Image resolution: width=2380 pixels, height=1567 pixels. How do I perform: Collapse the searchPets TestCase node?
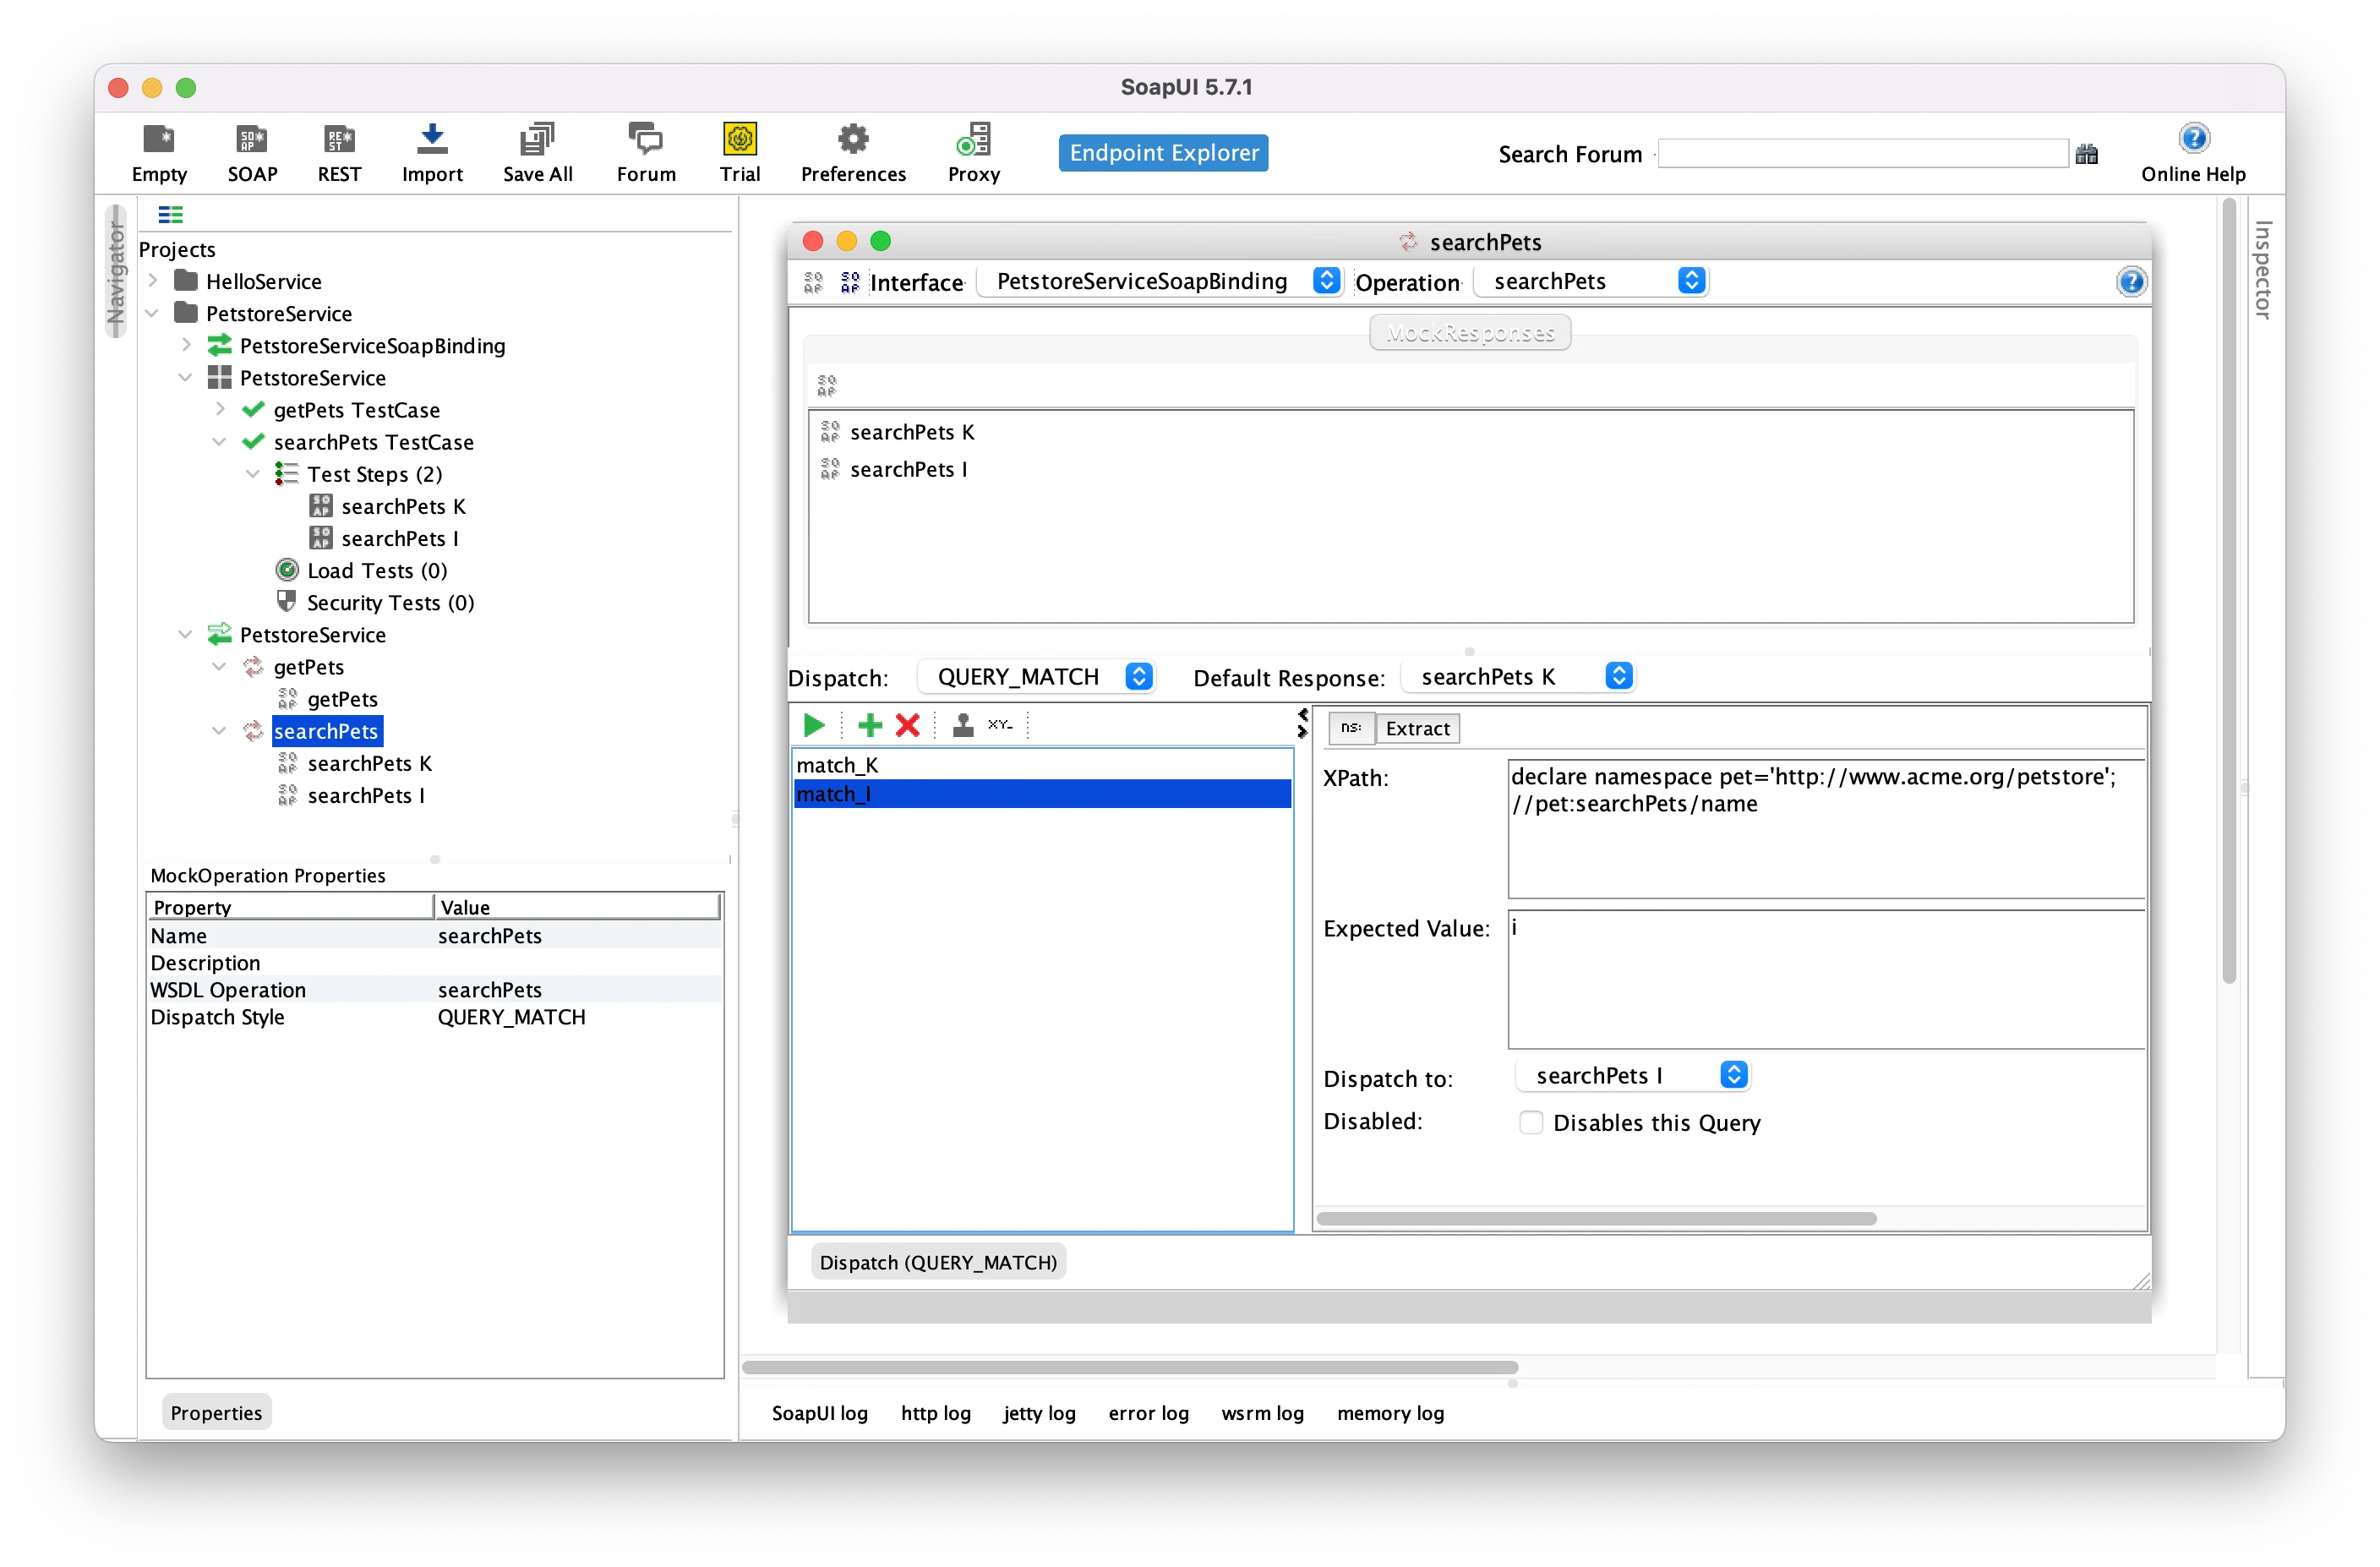[x=219, y=442]
